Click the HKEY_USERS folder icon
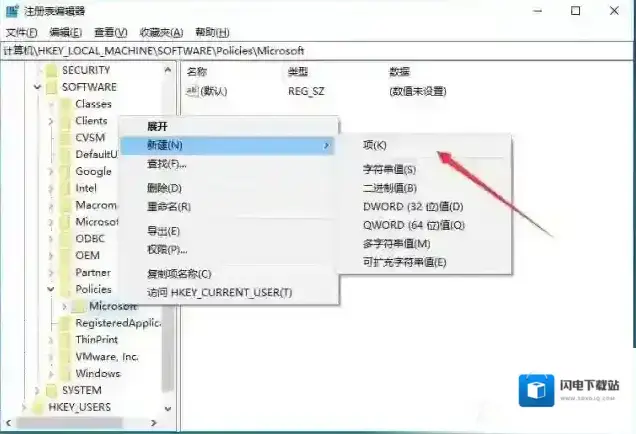The image size is (636, 434). pyautogui.click(x=37, y=407)
